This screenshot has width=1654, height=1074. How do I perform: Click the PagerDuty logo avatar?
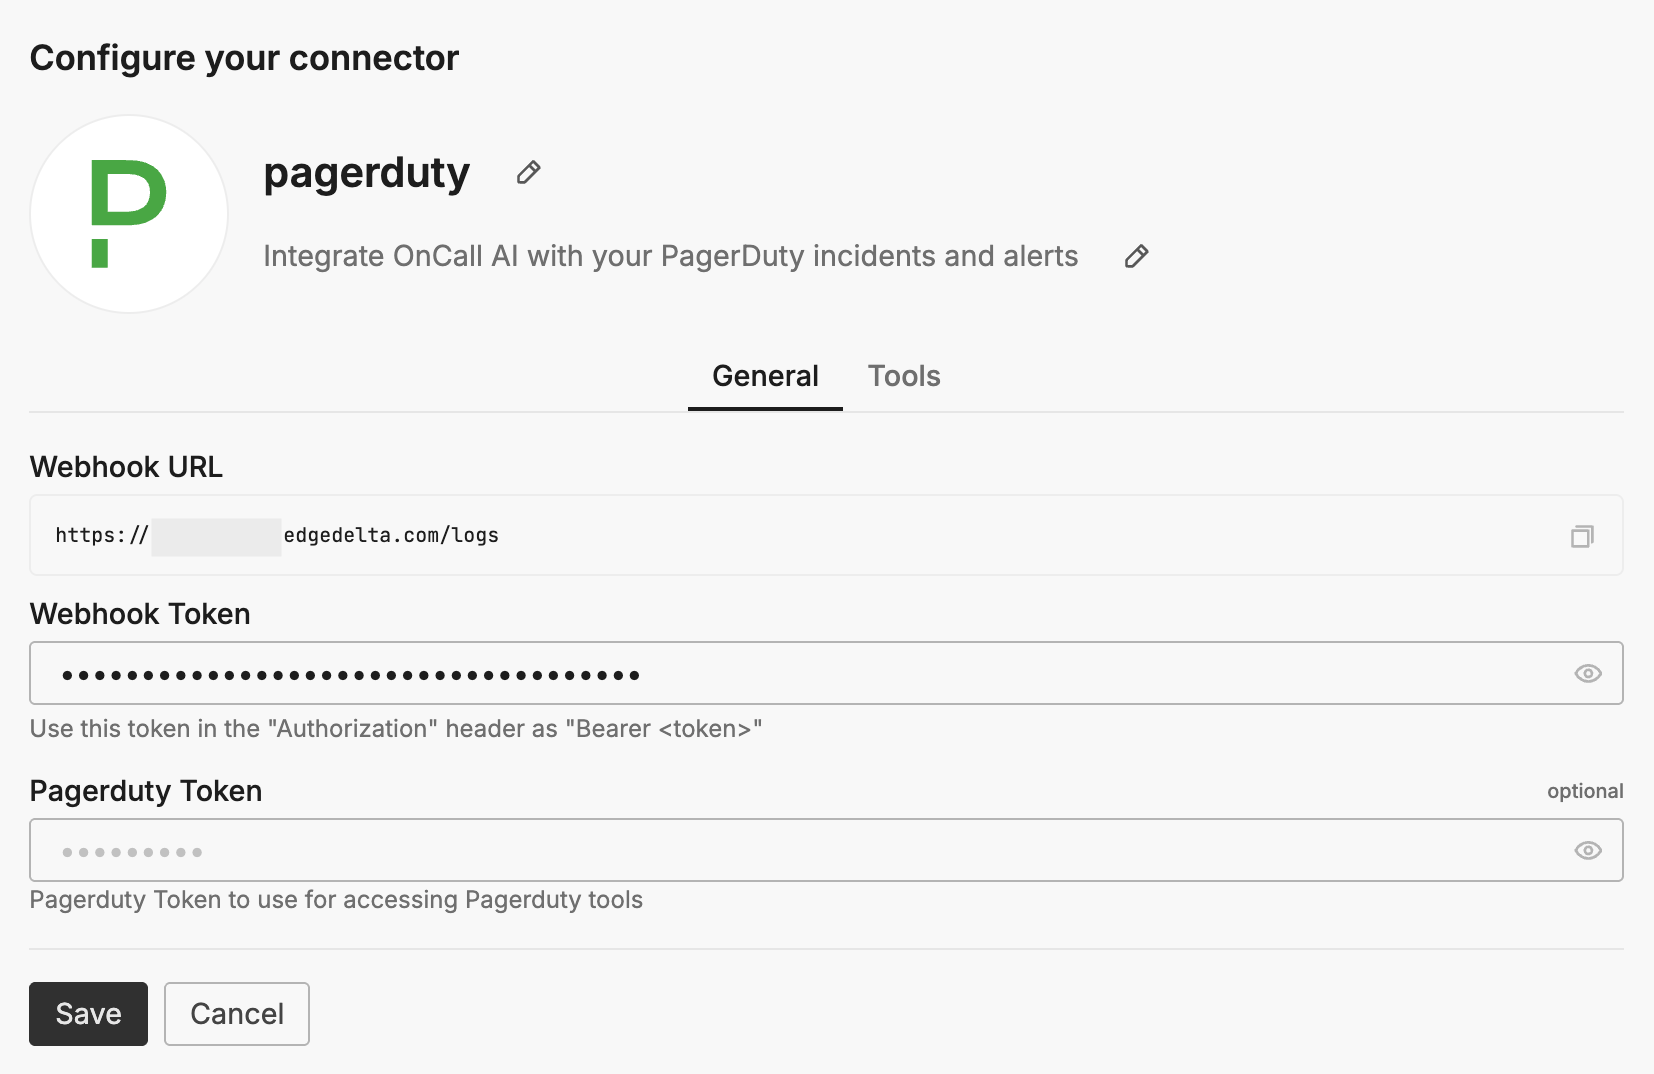[x=128, y=213]
